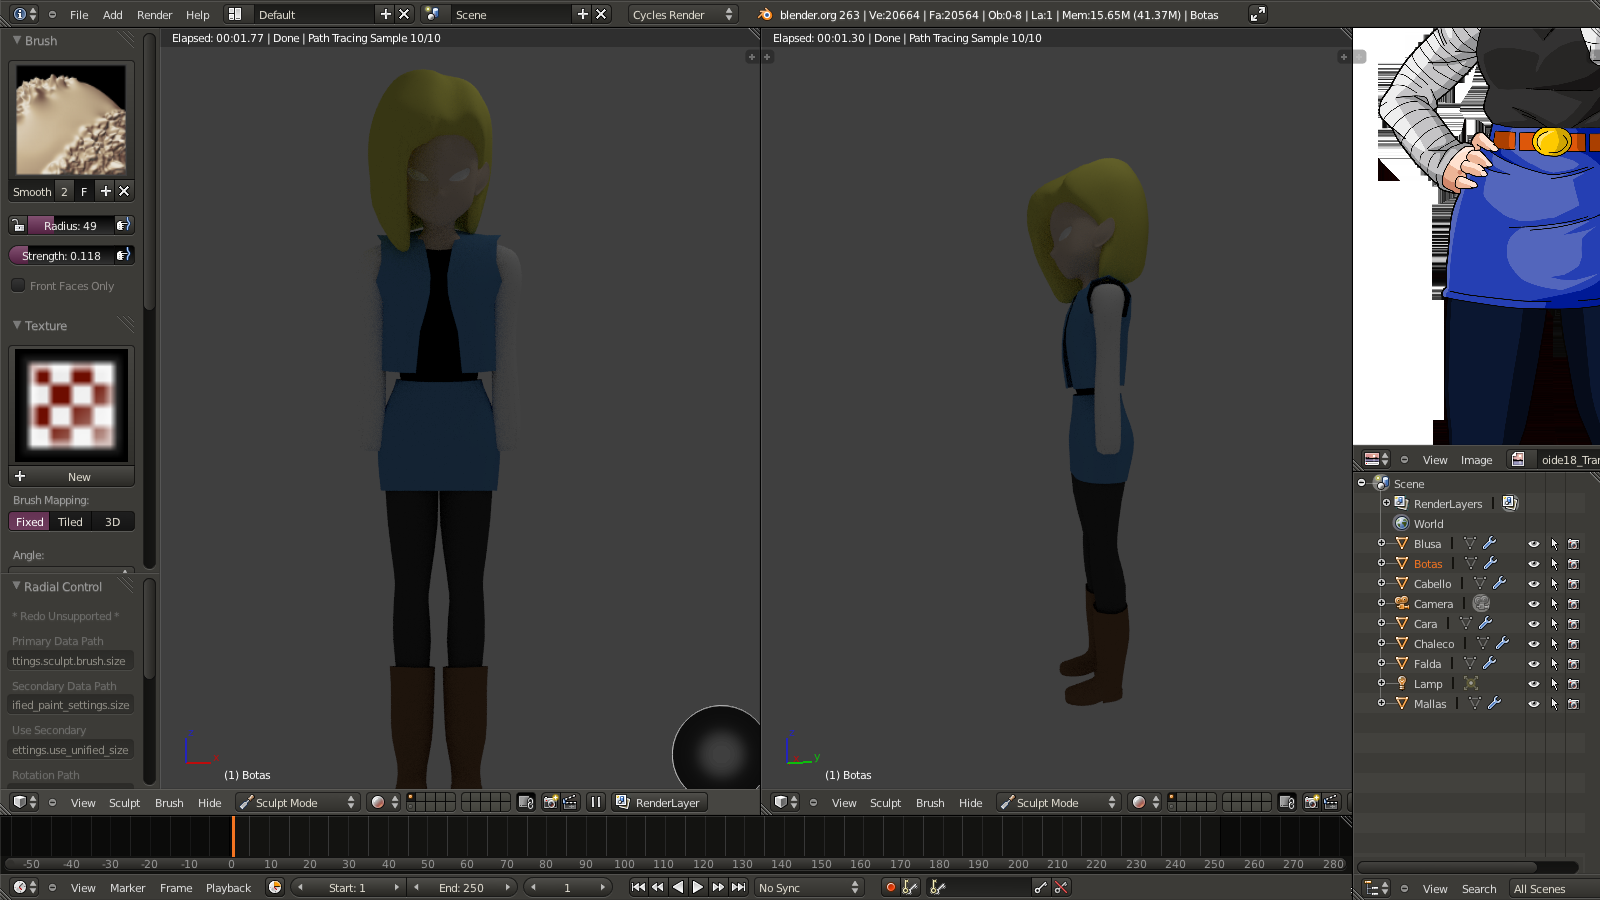
Task: Adjust the brush Strength slider
Action: point(62,255)
